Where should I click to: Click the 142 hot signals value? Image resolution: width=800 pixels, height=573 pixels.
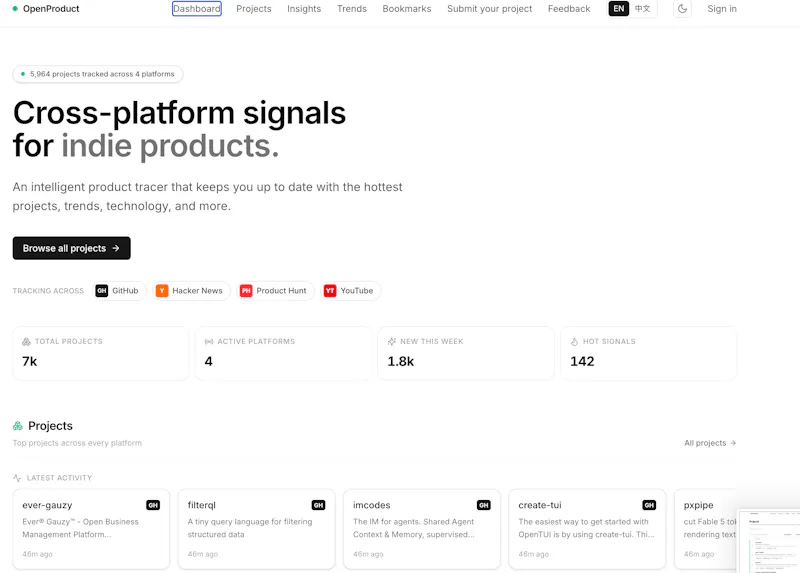(x=582, y=361)
